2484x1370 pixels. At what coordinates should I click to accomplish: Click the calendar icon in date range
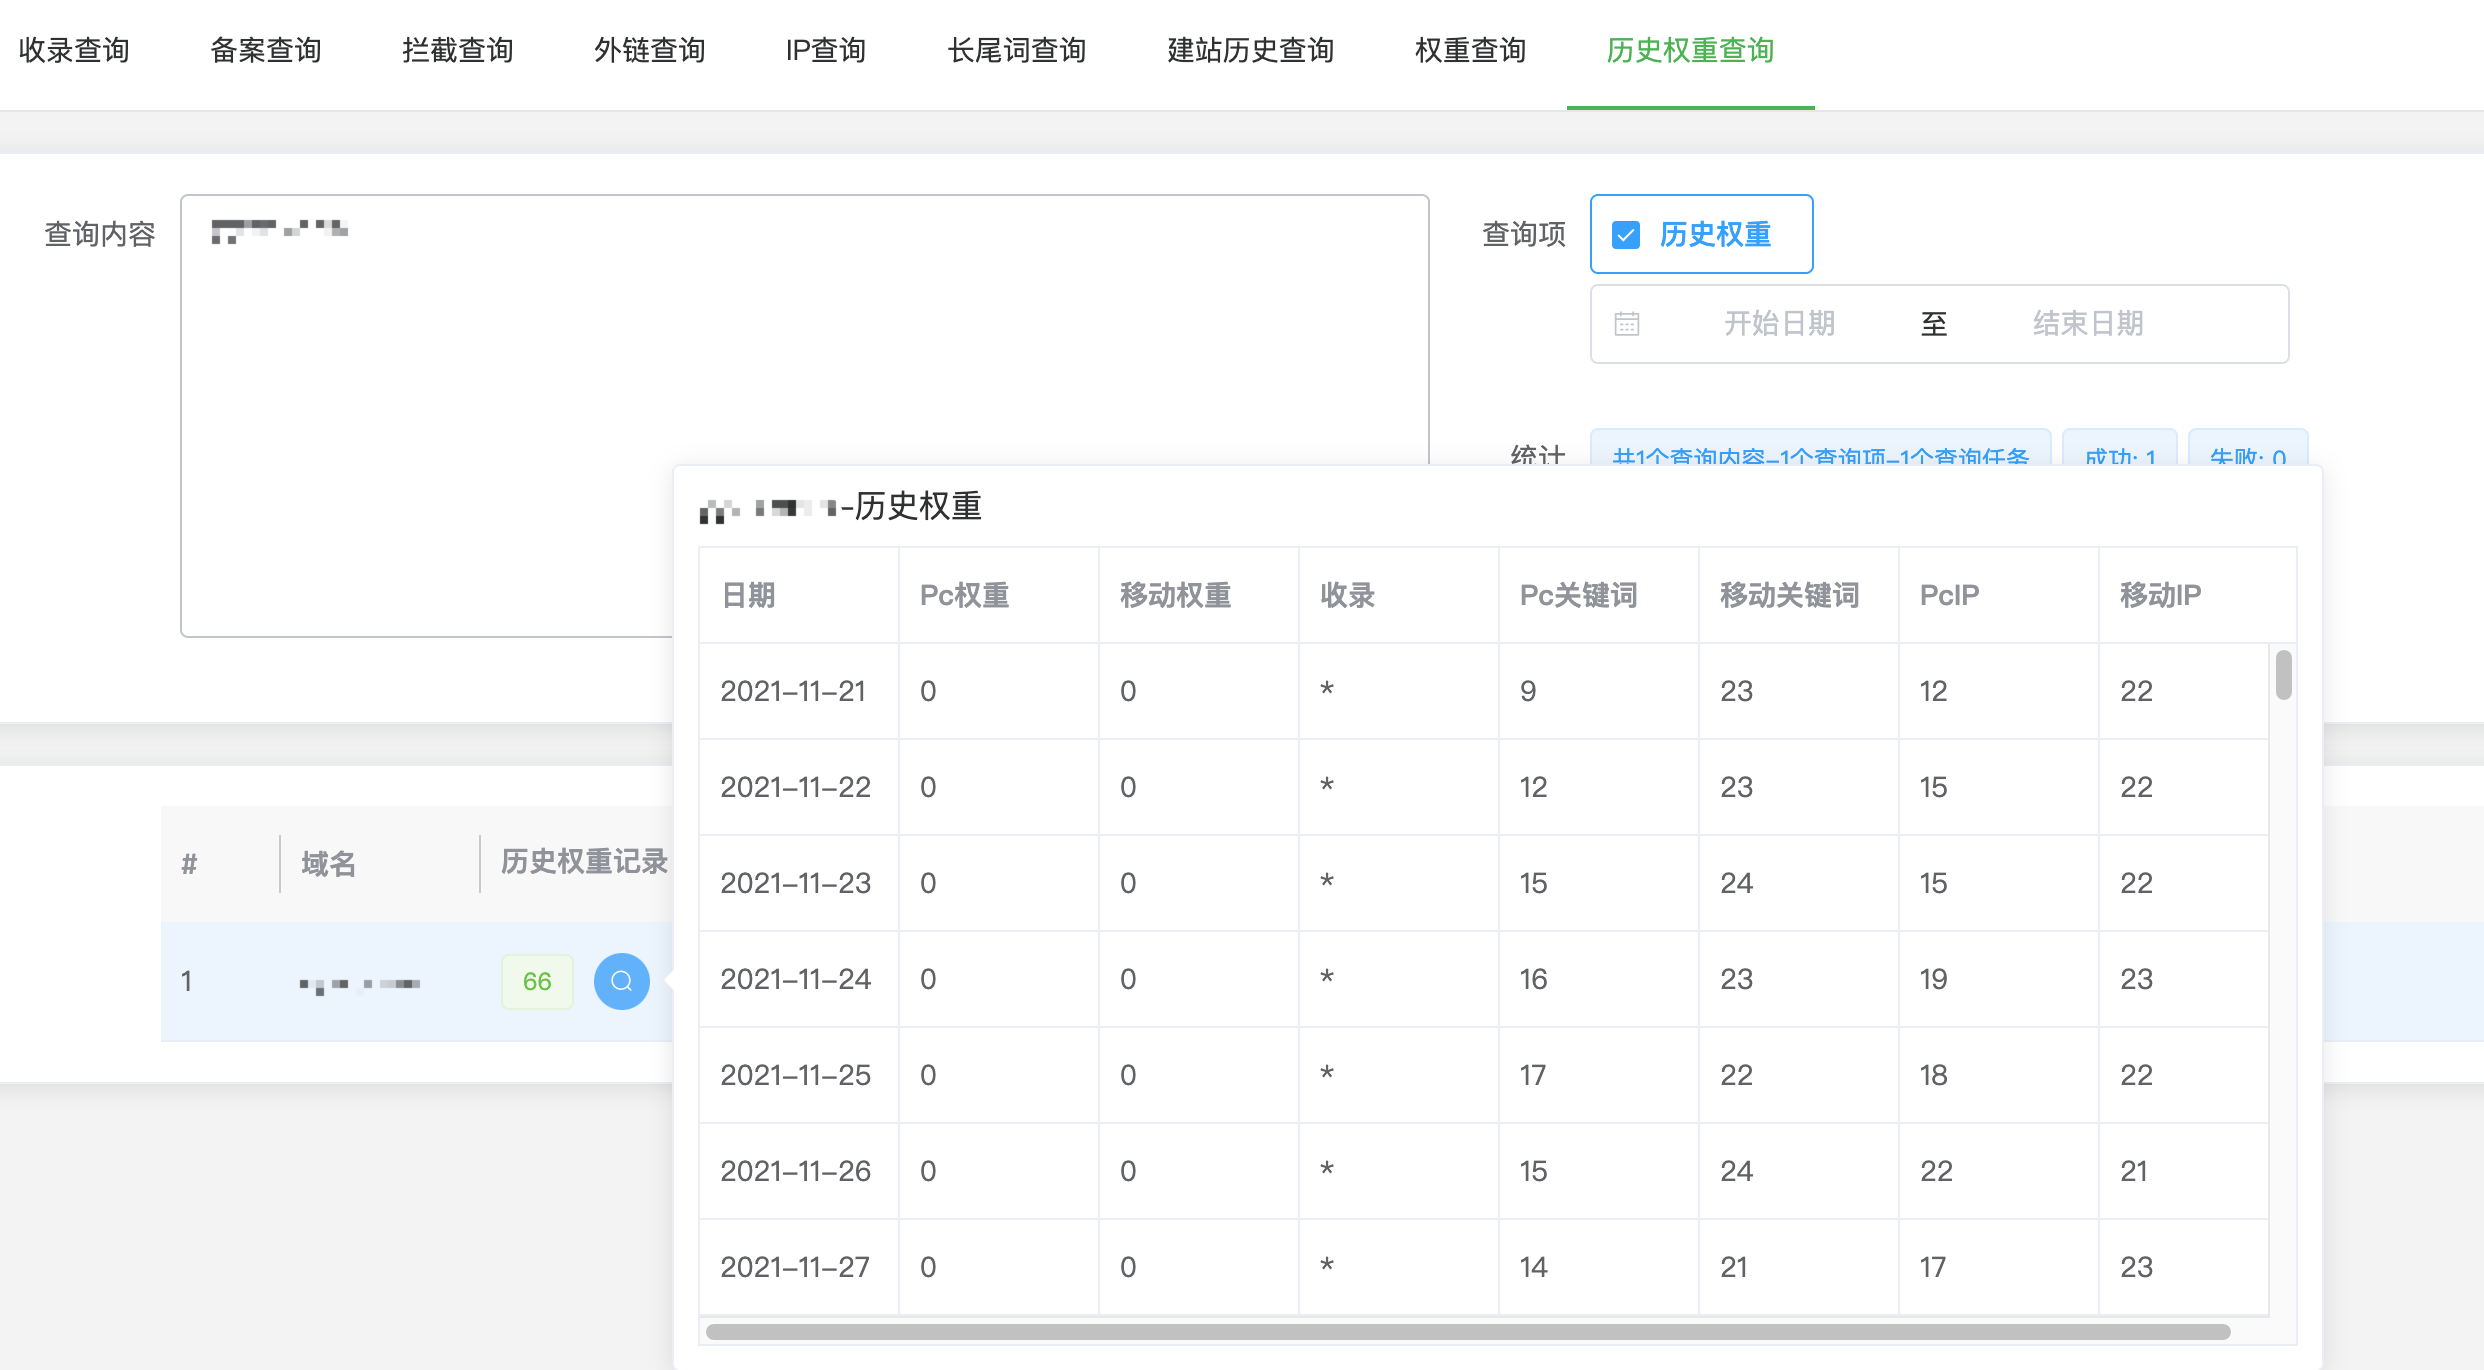[1627, 324]
